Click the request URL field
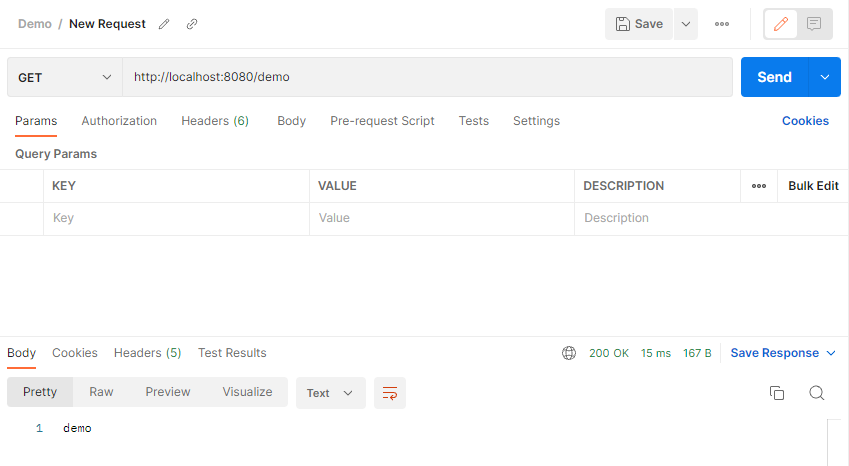849x466 pixels. click(427, 77)
